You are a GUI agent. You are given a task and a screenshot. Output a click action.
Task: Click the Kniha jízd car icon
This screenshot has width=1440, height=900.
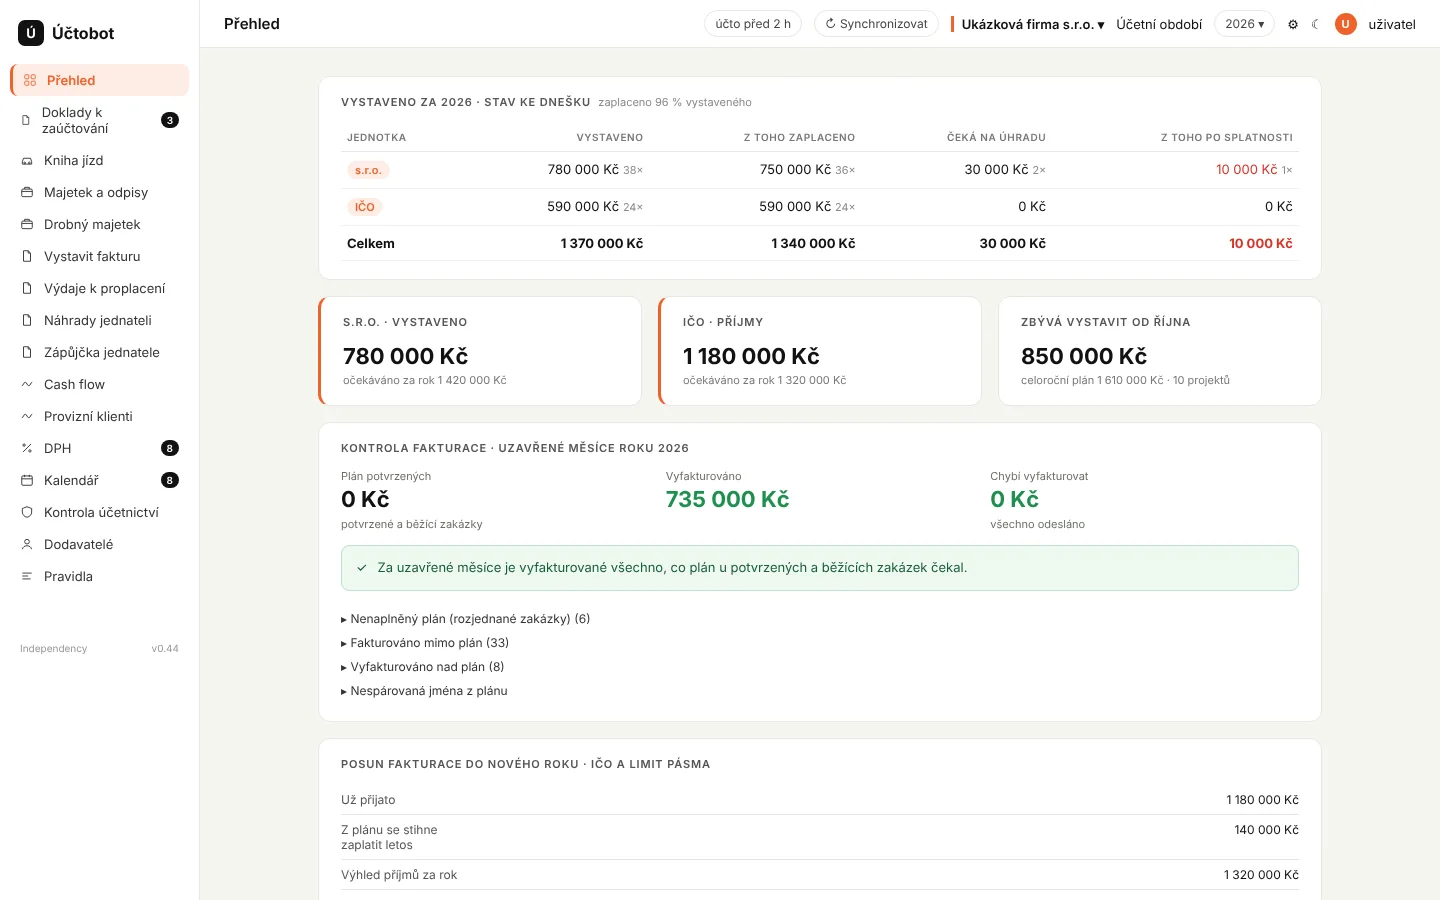tap(27, 160)
